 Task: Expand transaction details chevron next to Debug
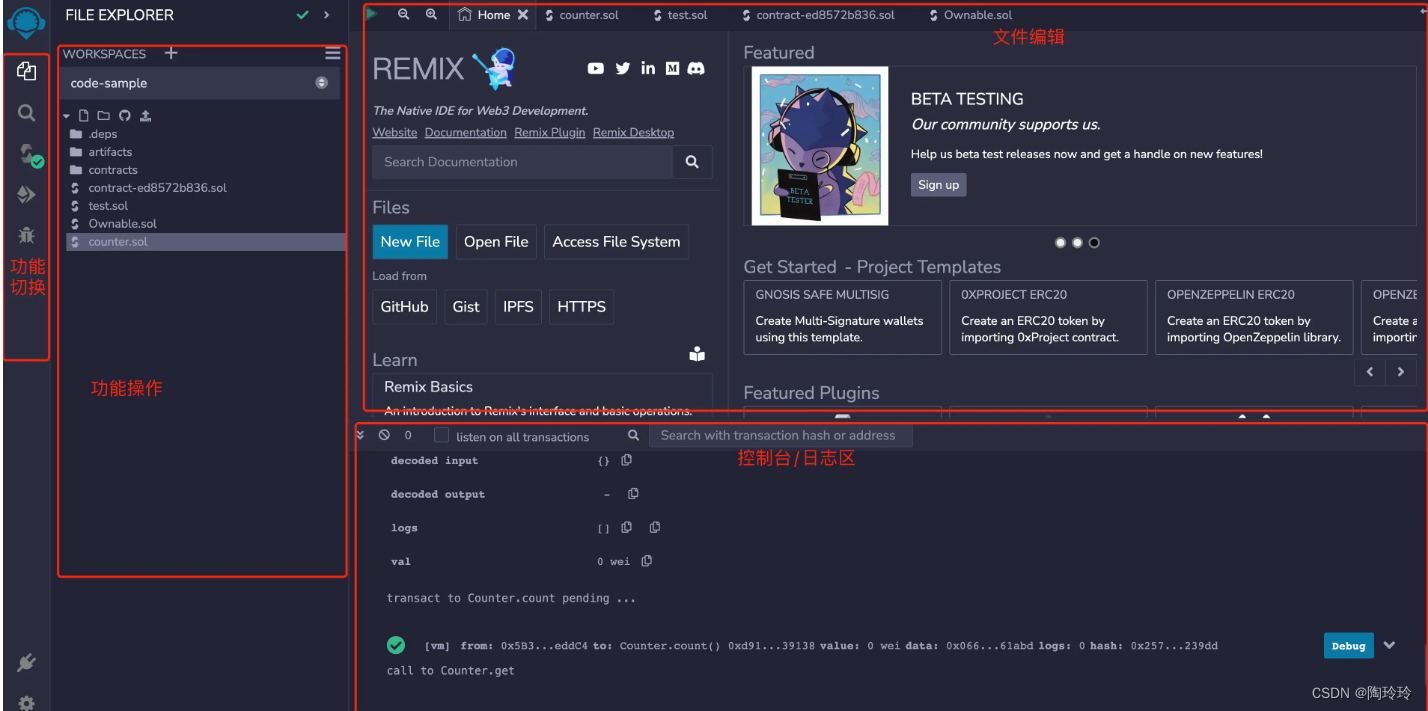click(1389, 646)
